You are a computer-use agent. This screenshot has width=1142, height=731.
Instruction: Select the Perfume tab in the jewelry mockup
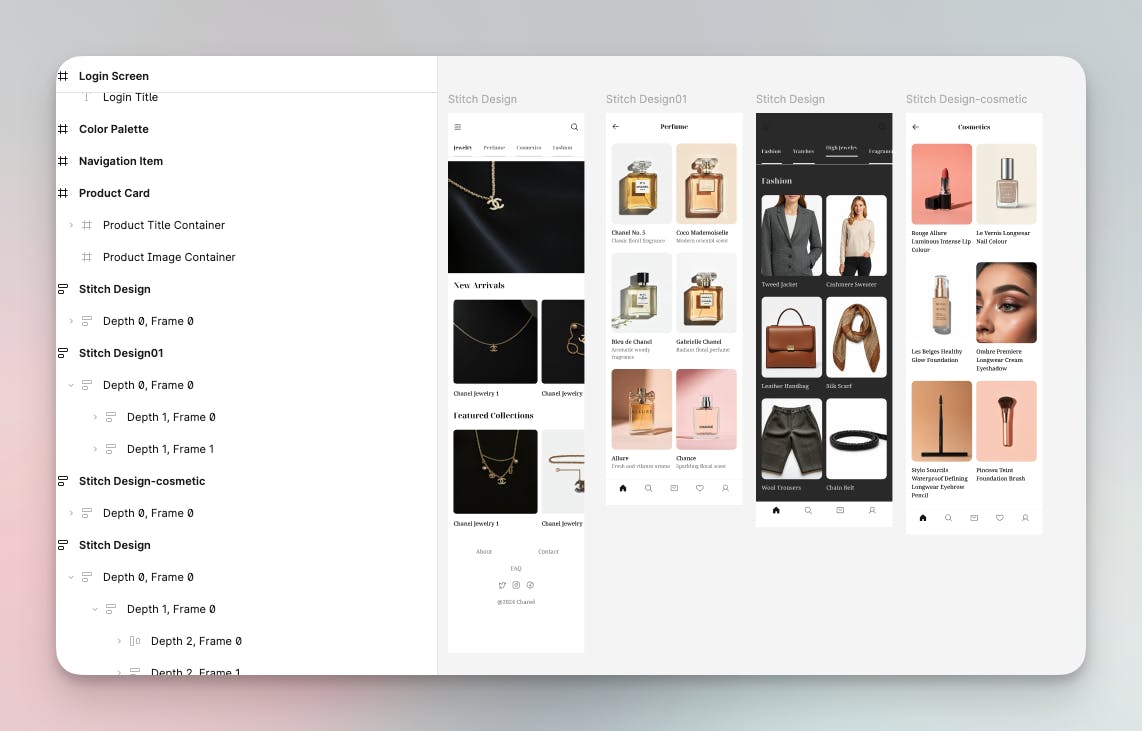[495, 148]
